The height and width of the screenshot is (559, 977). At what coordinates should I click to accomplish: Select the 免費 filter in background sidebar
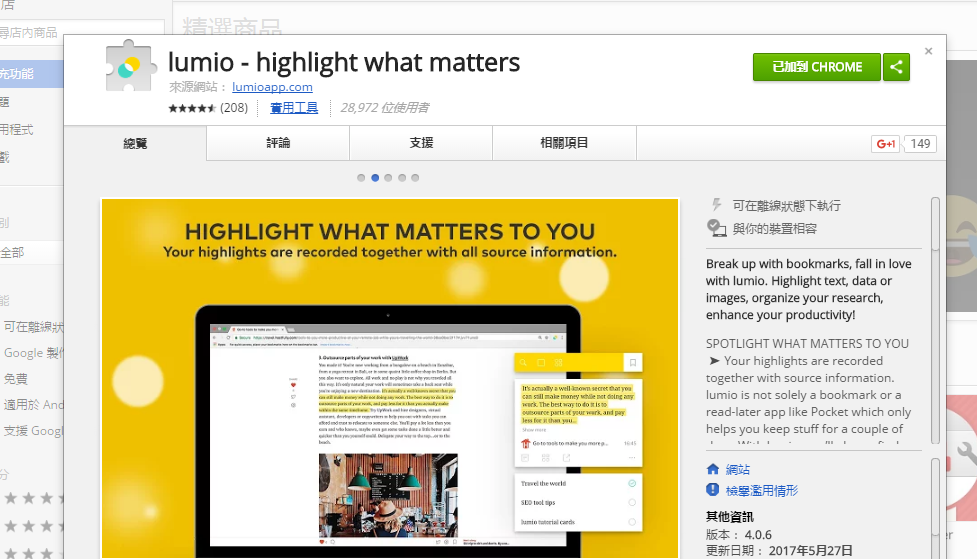(x=16, y=379)
